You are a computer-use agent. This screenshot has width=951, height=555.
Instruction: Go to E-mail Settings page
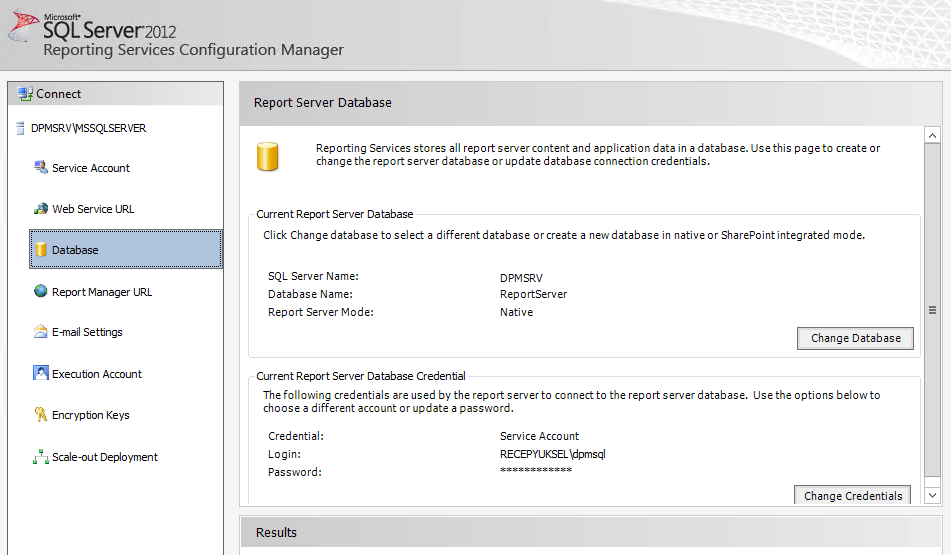click(x=87, y=332)
